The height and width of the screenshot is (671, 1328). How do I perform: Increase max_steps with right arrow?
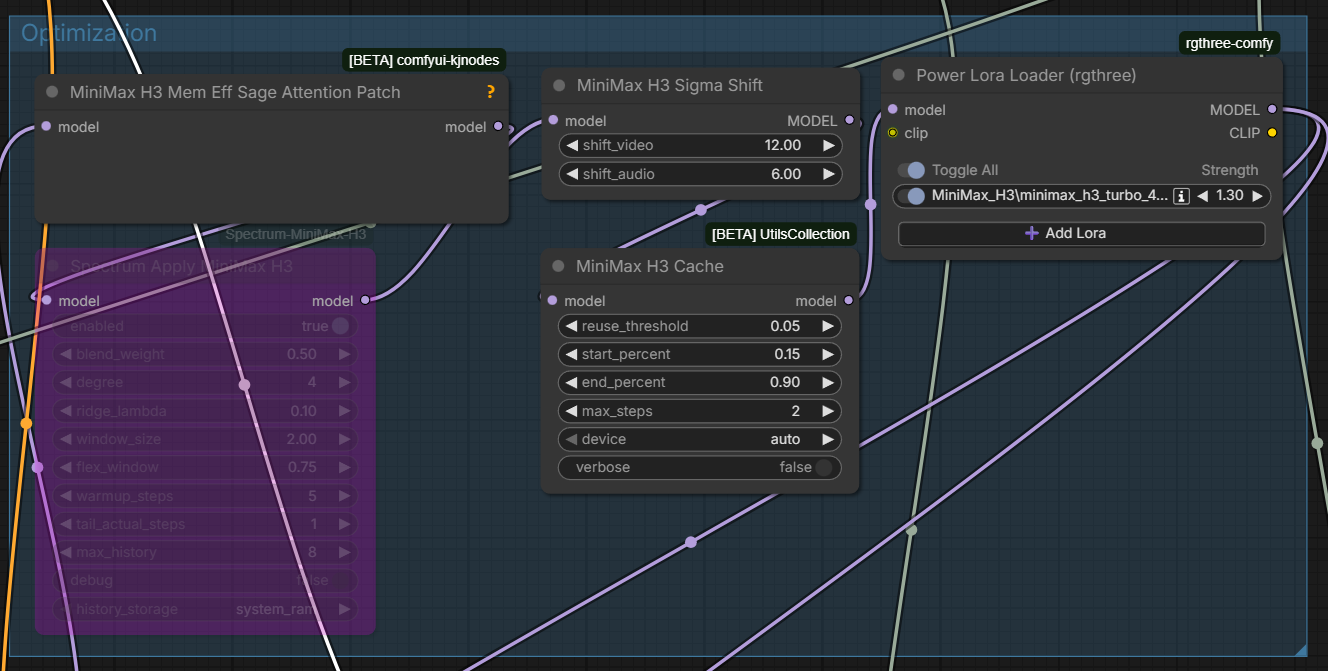(x=828, y=411)
